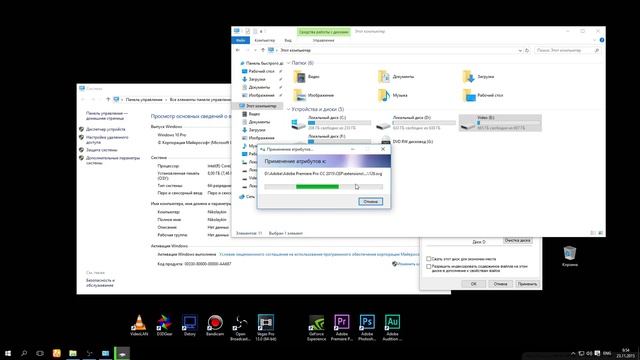Click the Explorer Back arrow button
Viewport: 640px width, 360px height.
coord(238,50)
